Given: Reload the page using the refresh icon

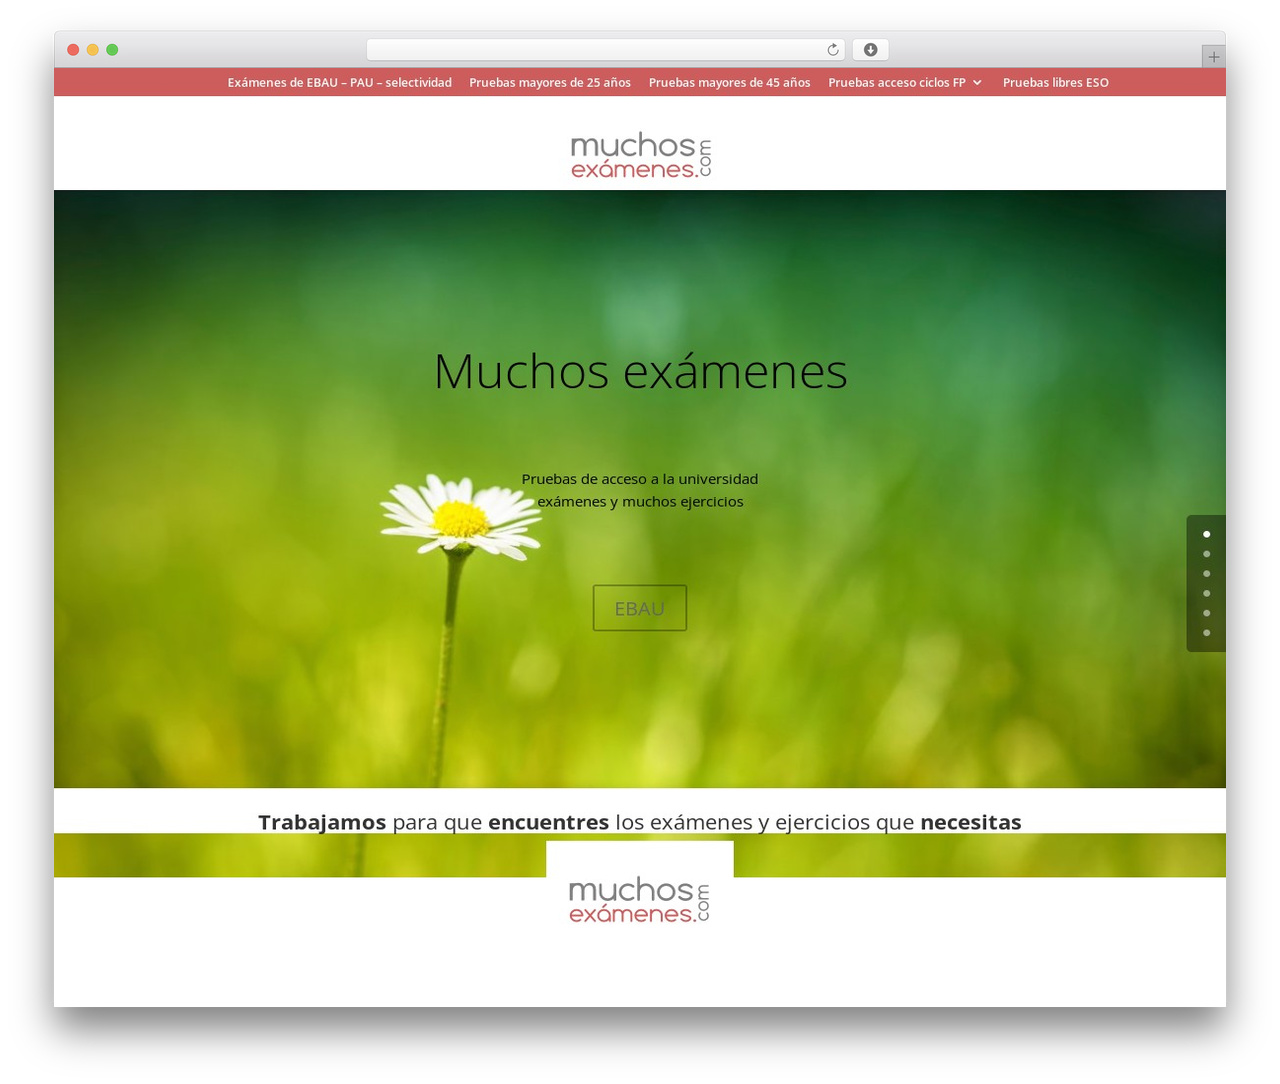Looking at the screenshot, I should (x=833, y=50).
